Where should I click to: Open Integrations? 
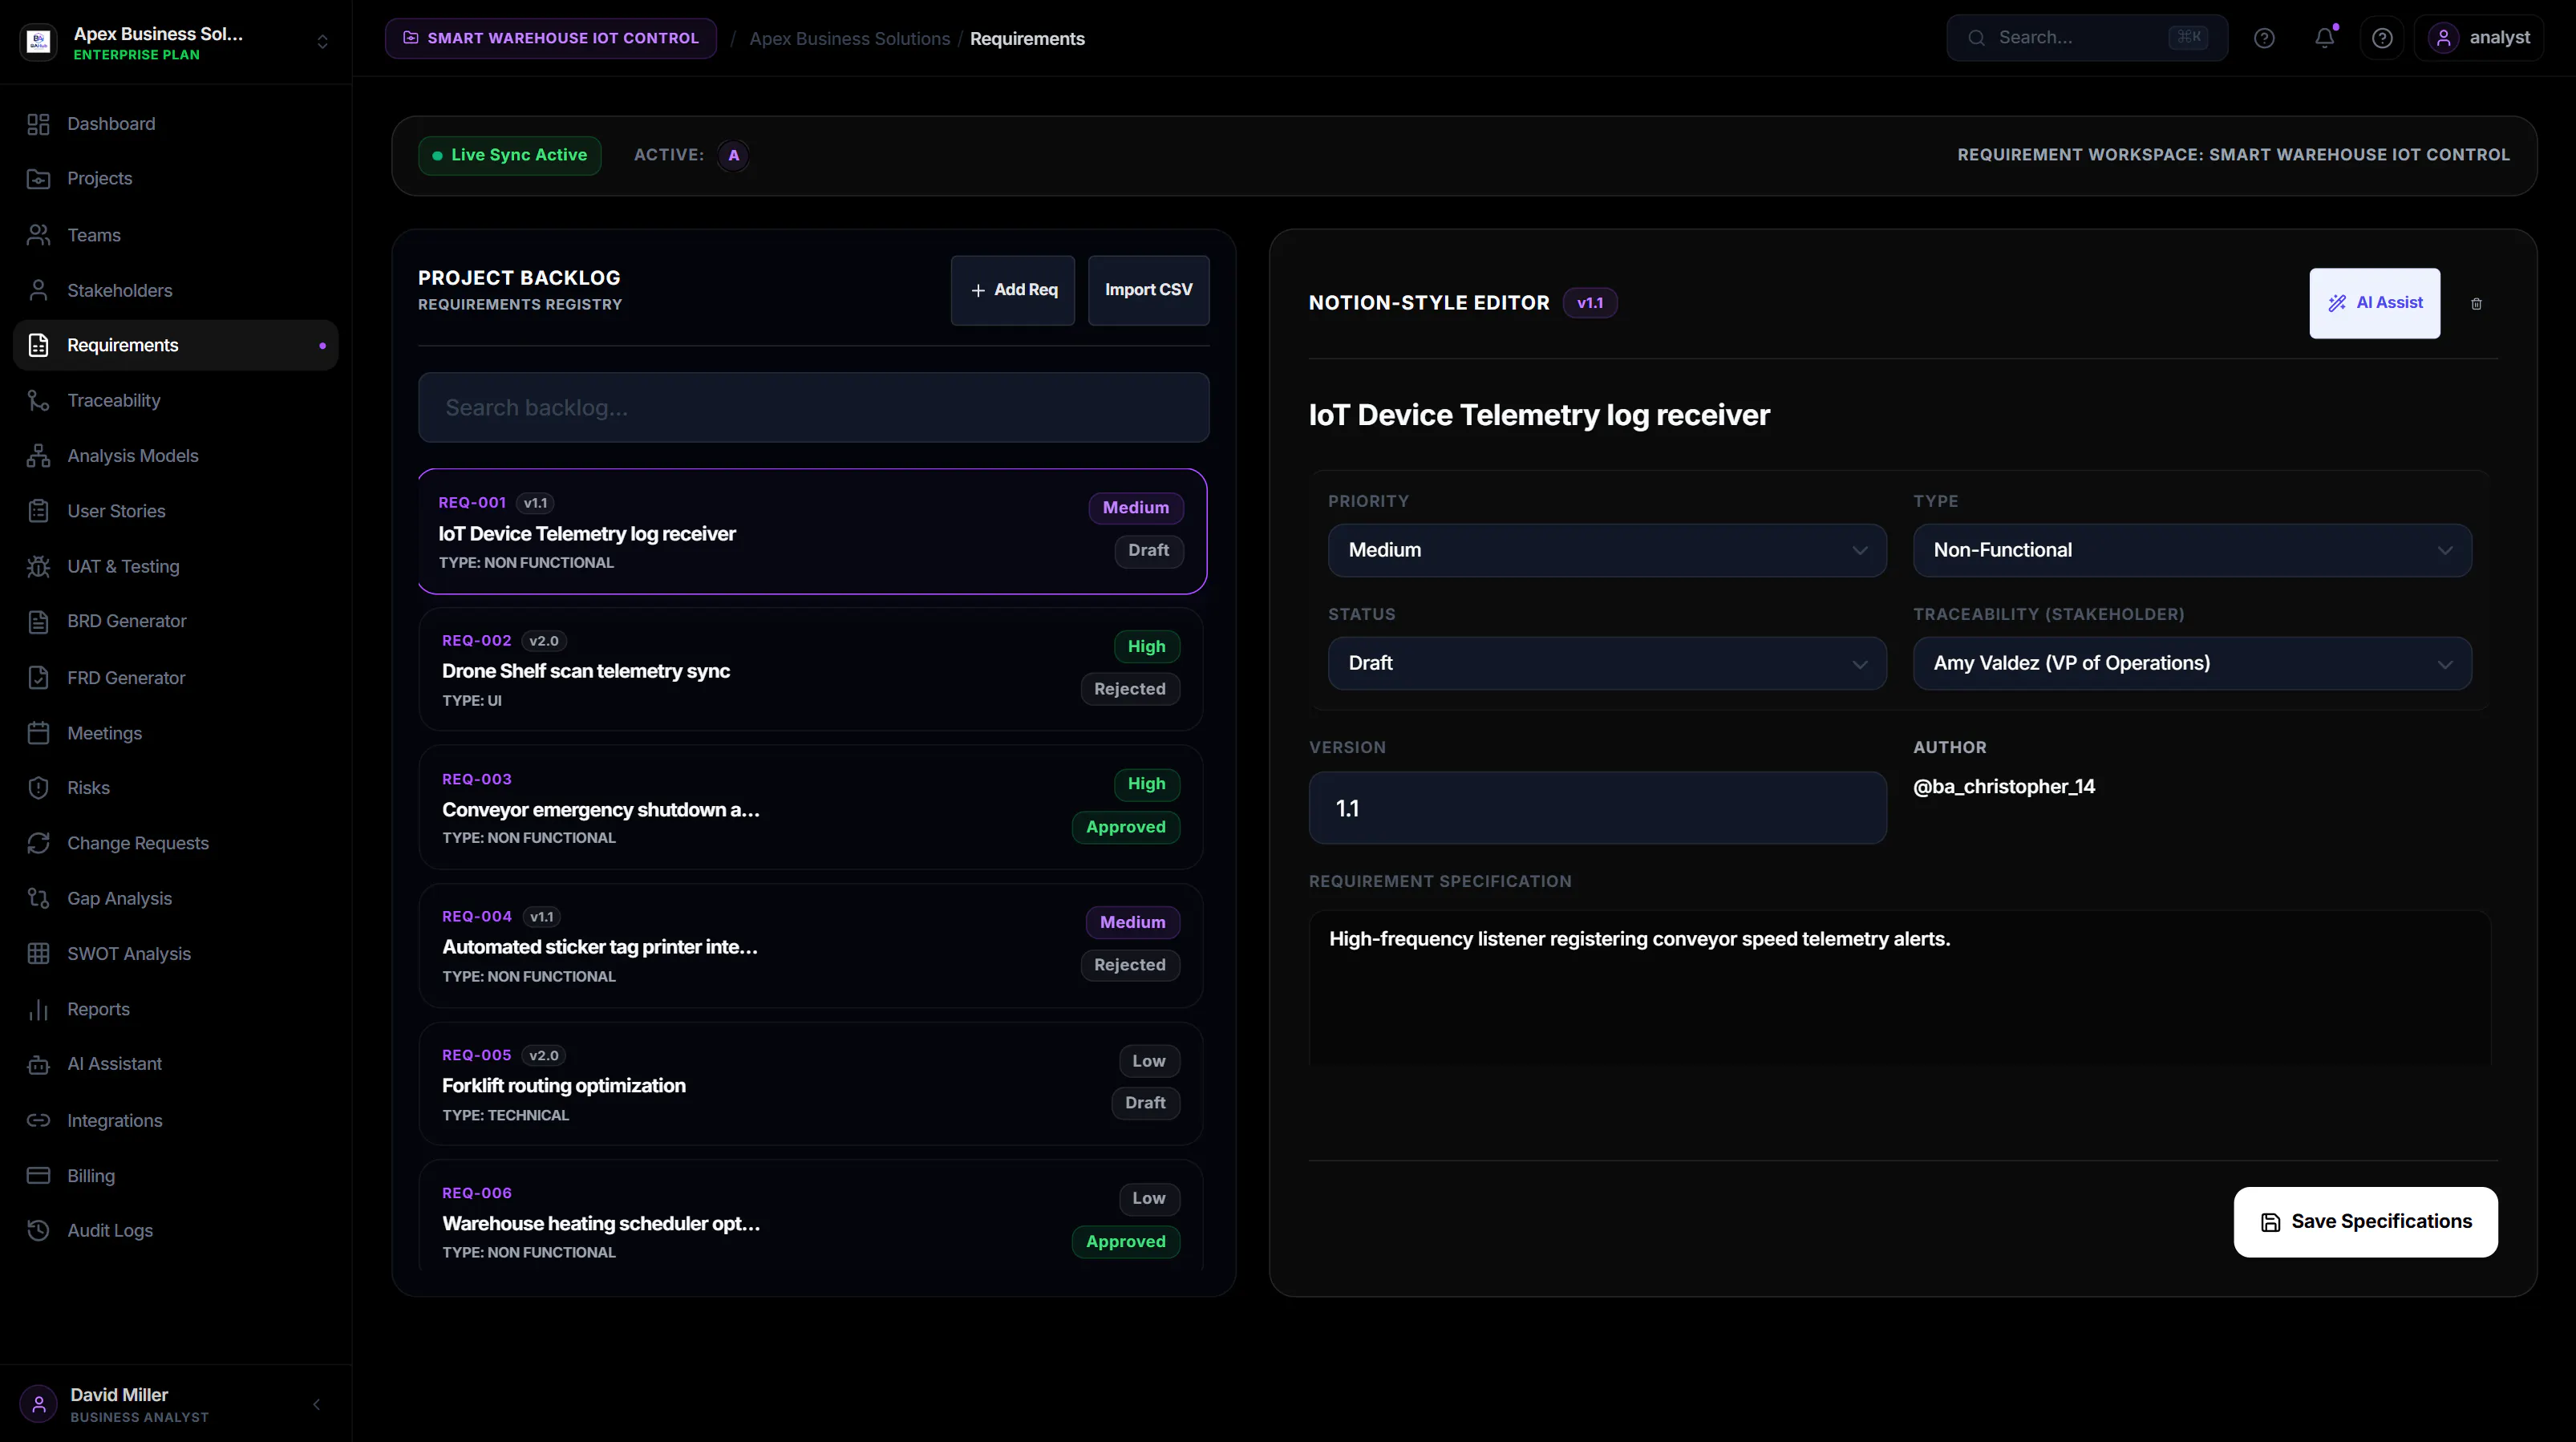[x=175, y=1120]
